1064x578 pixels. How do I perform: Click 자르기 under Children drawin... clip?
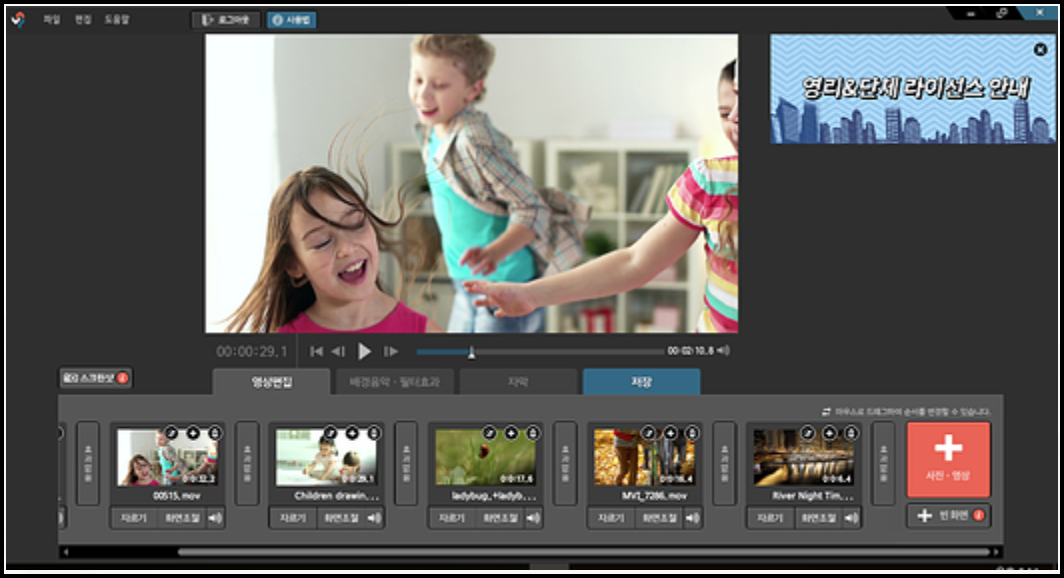292,518
